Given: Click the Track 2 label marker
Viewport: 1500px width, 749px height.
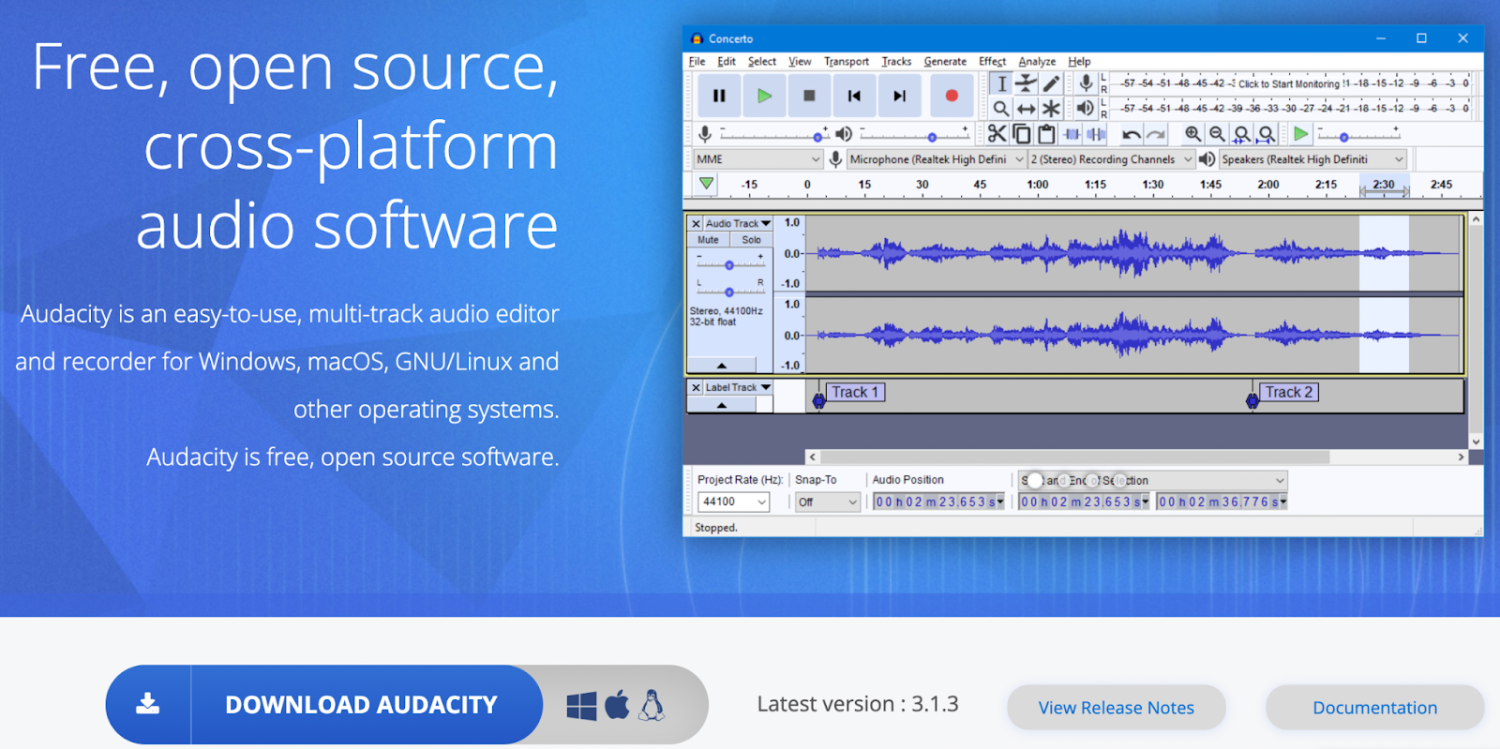Looking at the screenshot, I should click(x=1288, y=392).
